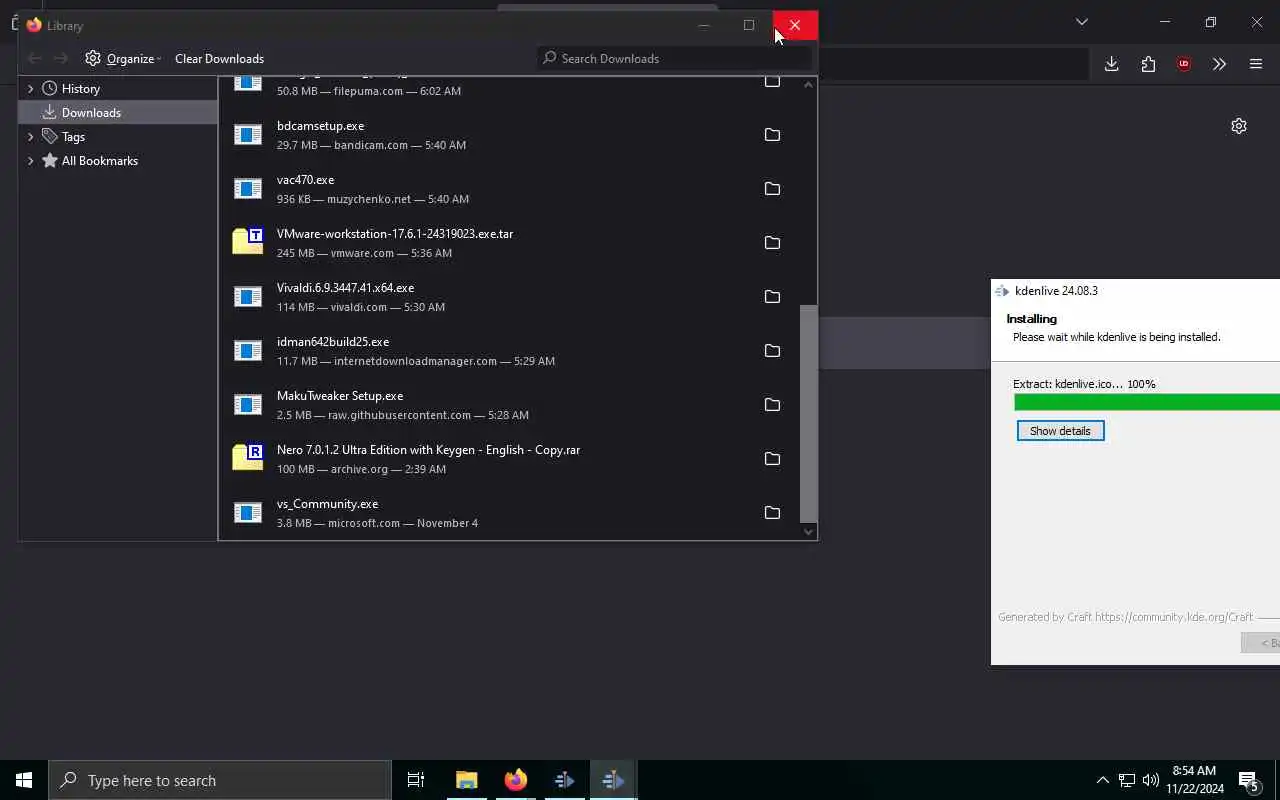Show Nero 7.0.1.2 rar in folder

click(x=772, y=459)
